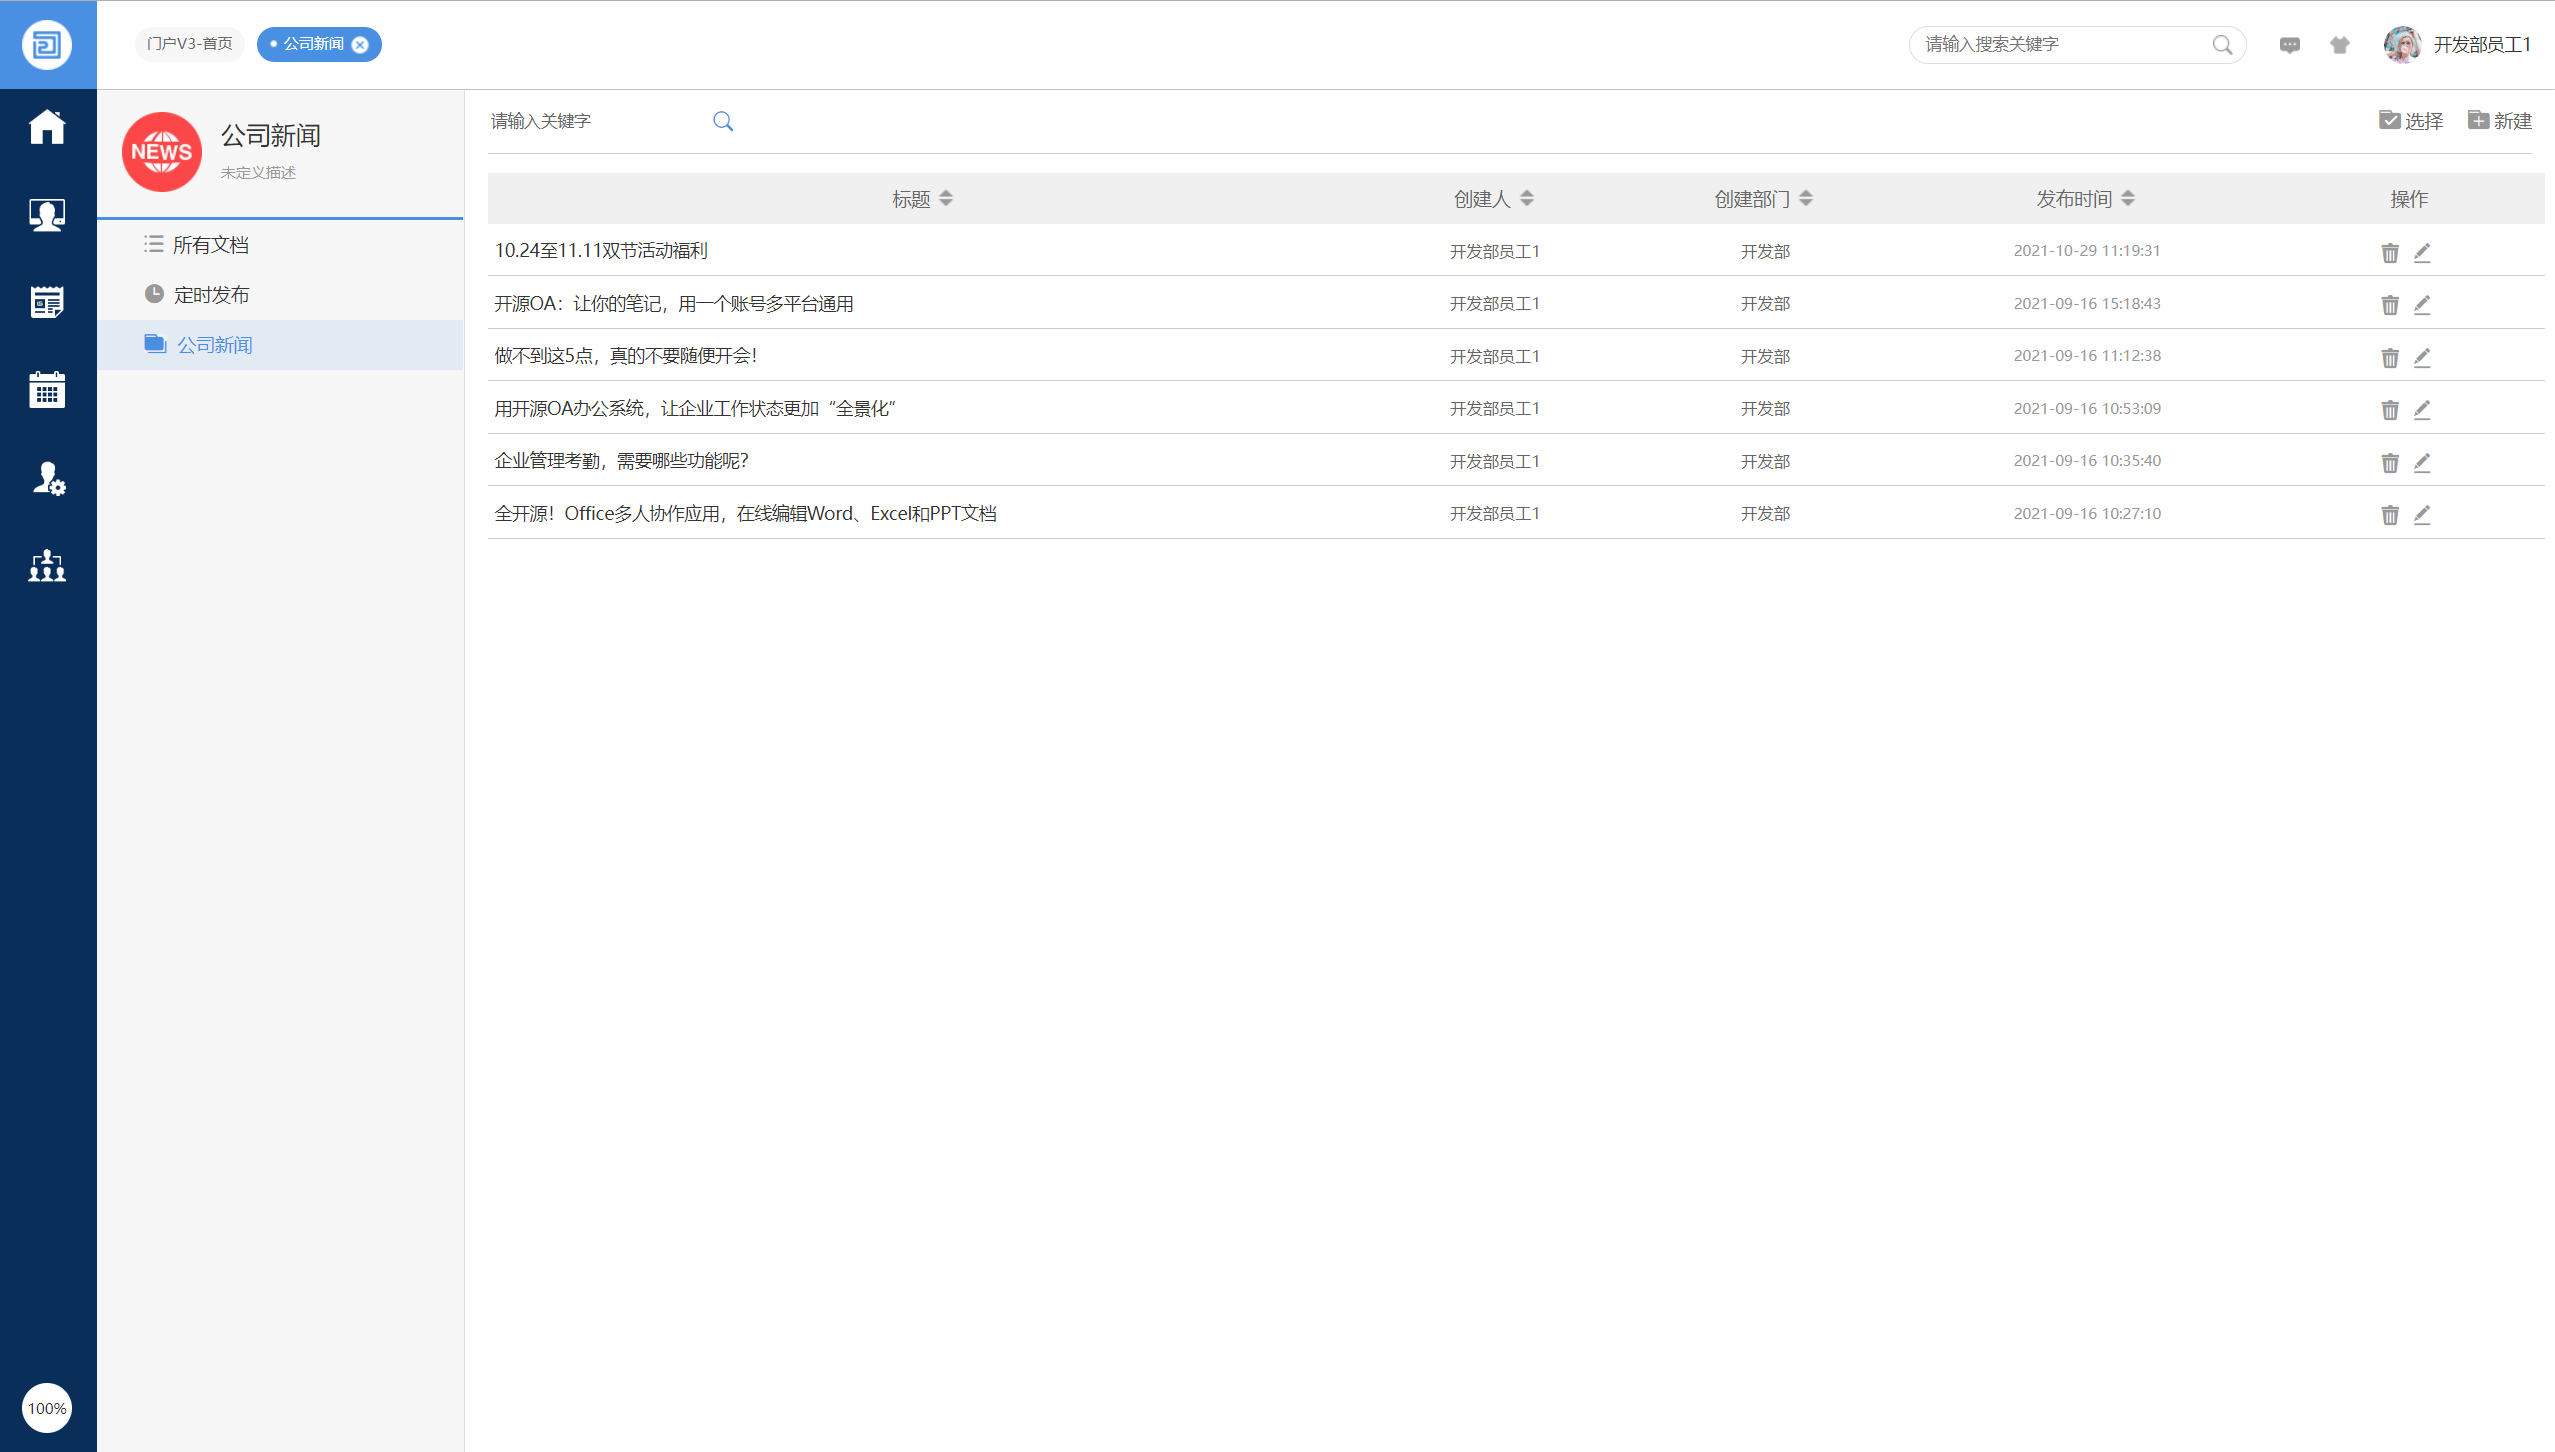Edit the 企业管理考勤 article with pencil icon
The image size is (2555, 1452).
(2421, 462)
